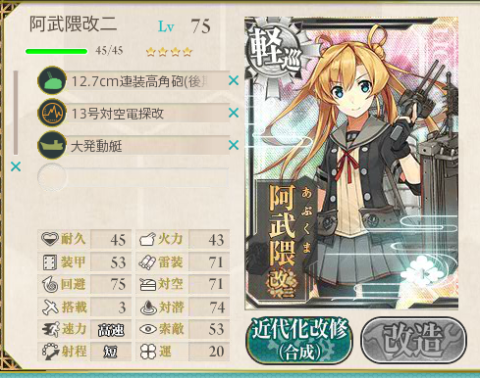Select the empty fourth equipment slot
The width and height of the screenshot is (480, 378).
pyautogui.click(x=133, y=177)
